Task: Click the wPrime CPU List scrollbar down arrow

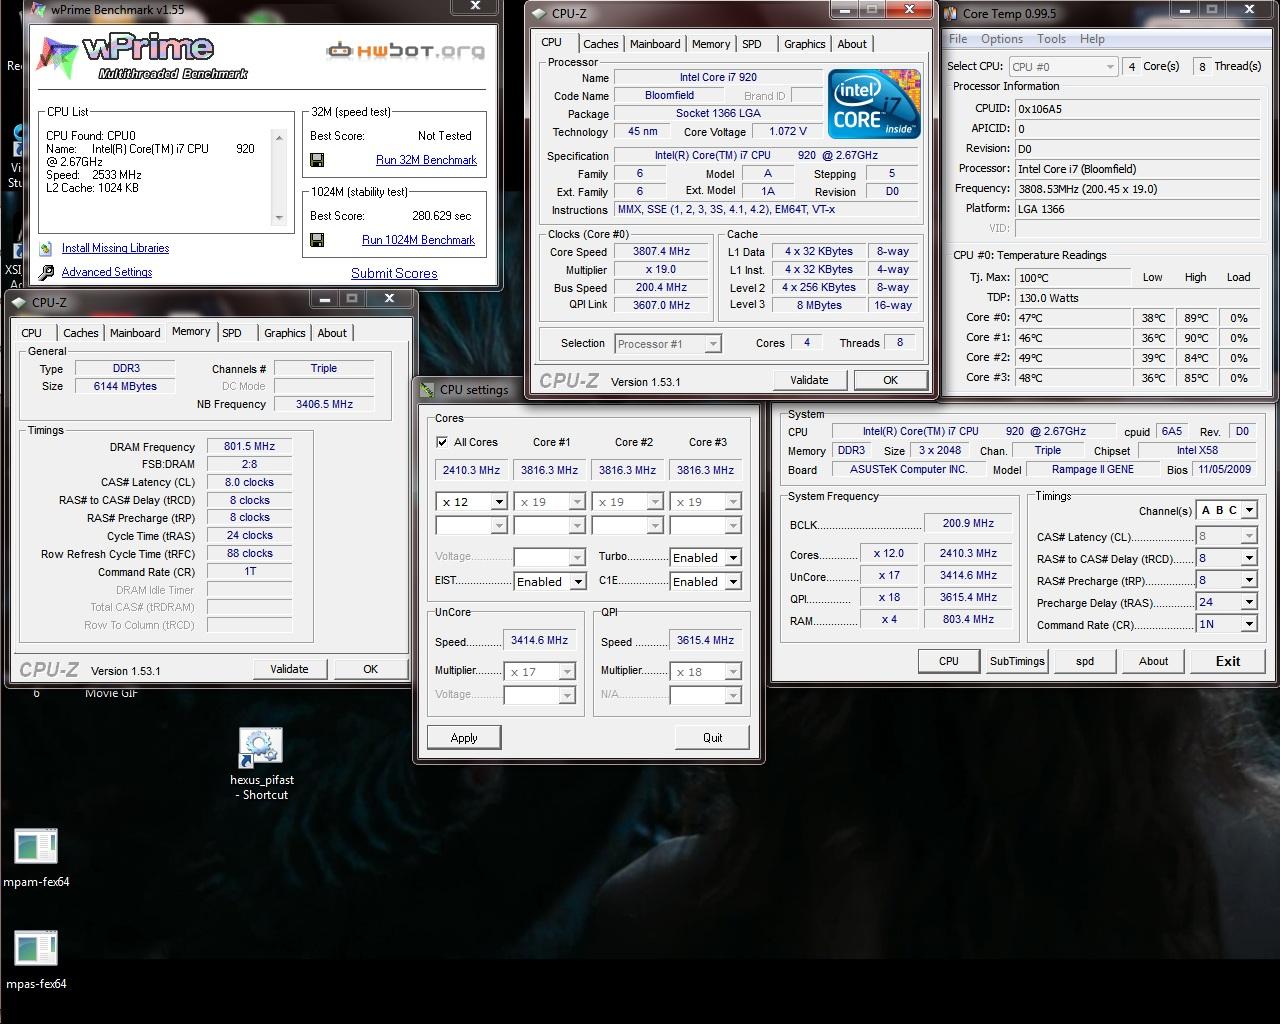Action: pyautogui.click(x=279, y=218)
